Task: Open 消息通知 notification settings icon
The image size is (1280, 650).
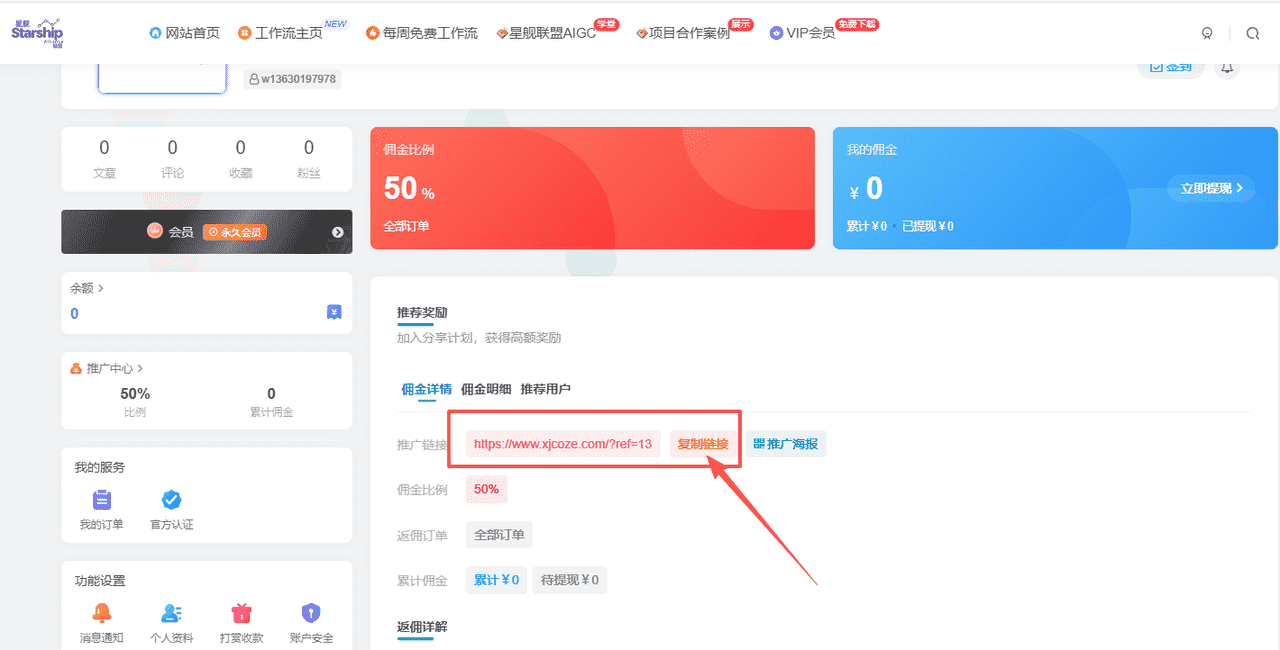Action: [101, 614]
